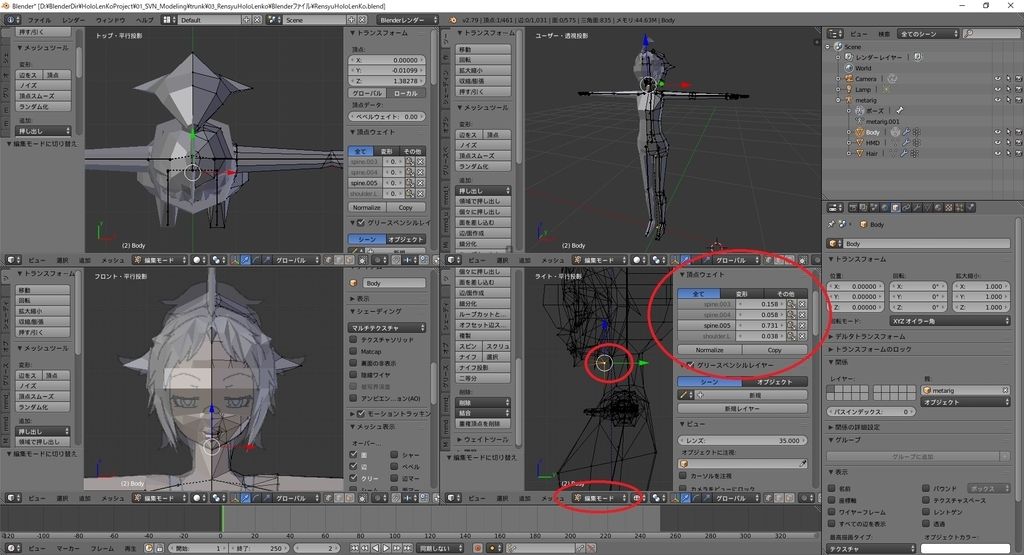Toggle the グリースペンシルレイヤー checkbox in Right view
This screenshot has width=1024, height=555.
pyautogui.click(x=691, y=365)
